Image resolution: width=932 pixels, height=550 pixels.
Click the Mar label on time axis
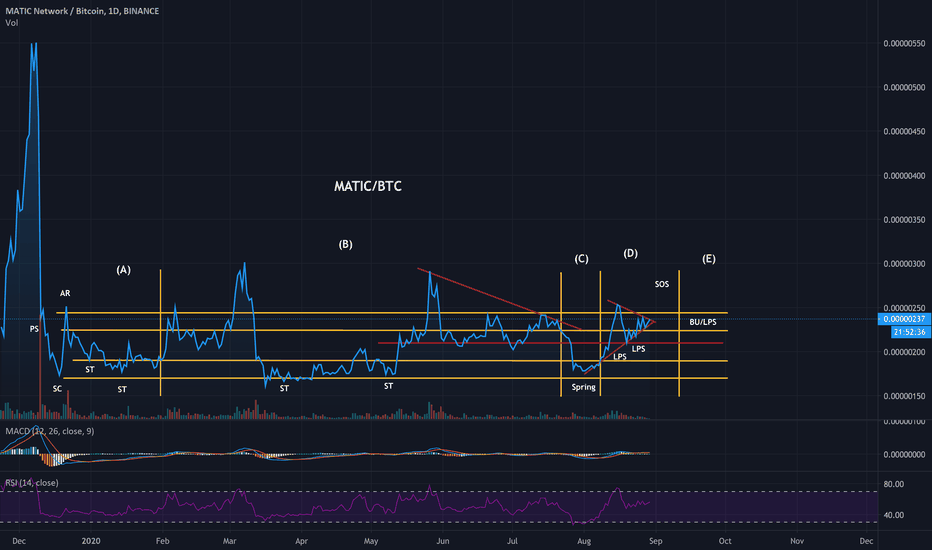tap(229, 541)
